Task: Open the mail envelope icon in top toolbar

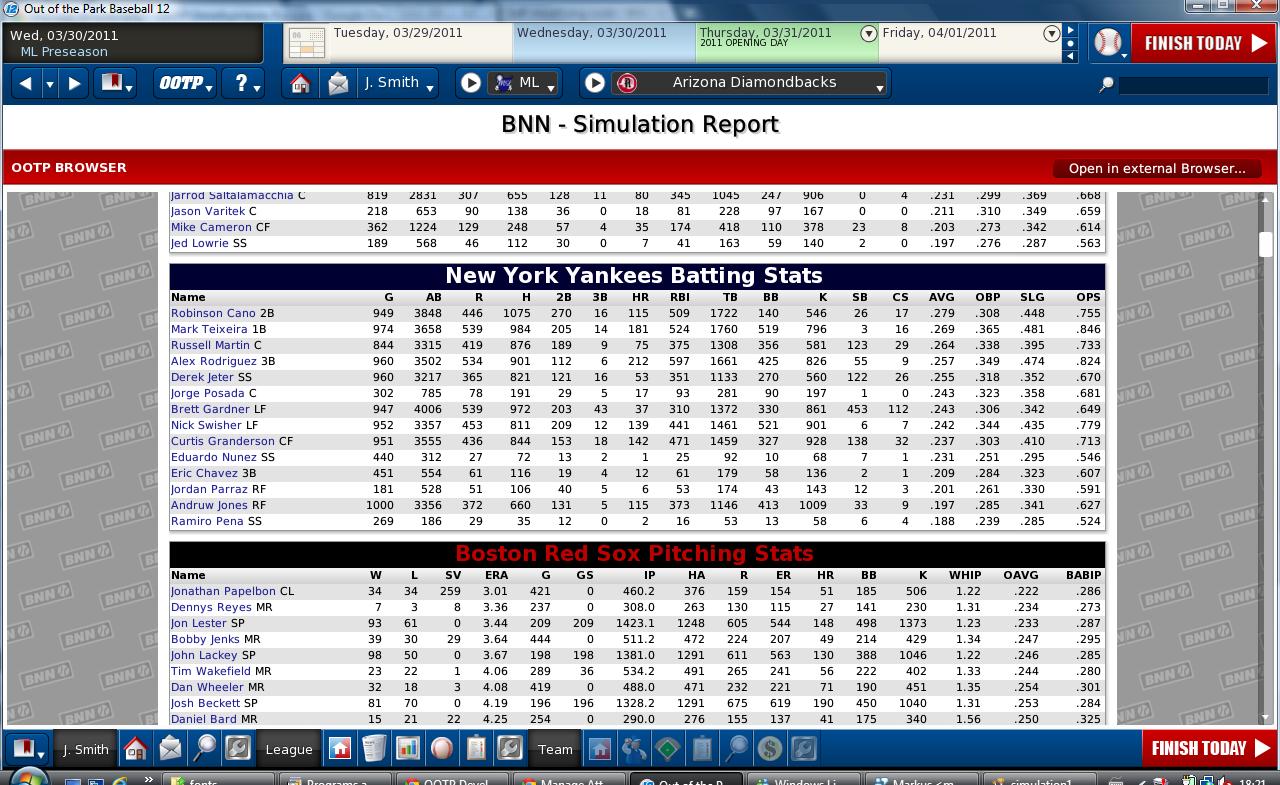Action: (338, 83)
